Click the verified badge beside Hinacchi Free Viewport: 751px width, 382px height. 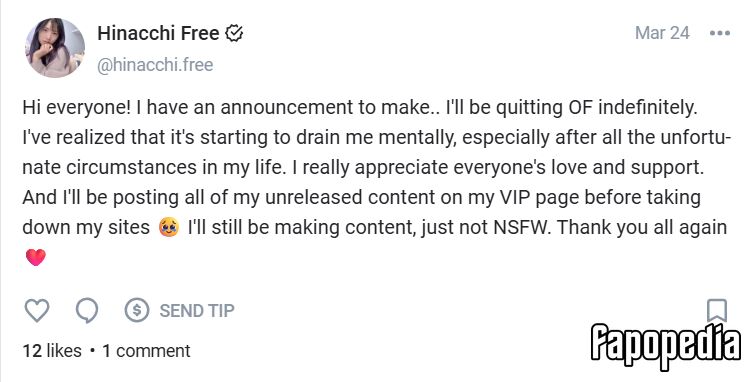234,34
